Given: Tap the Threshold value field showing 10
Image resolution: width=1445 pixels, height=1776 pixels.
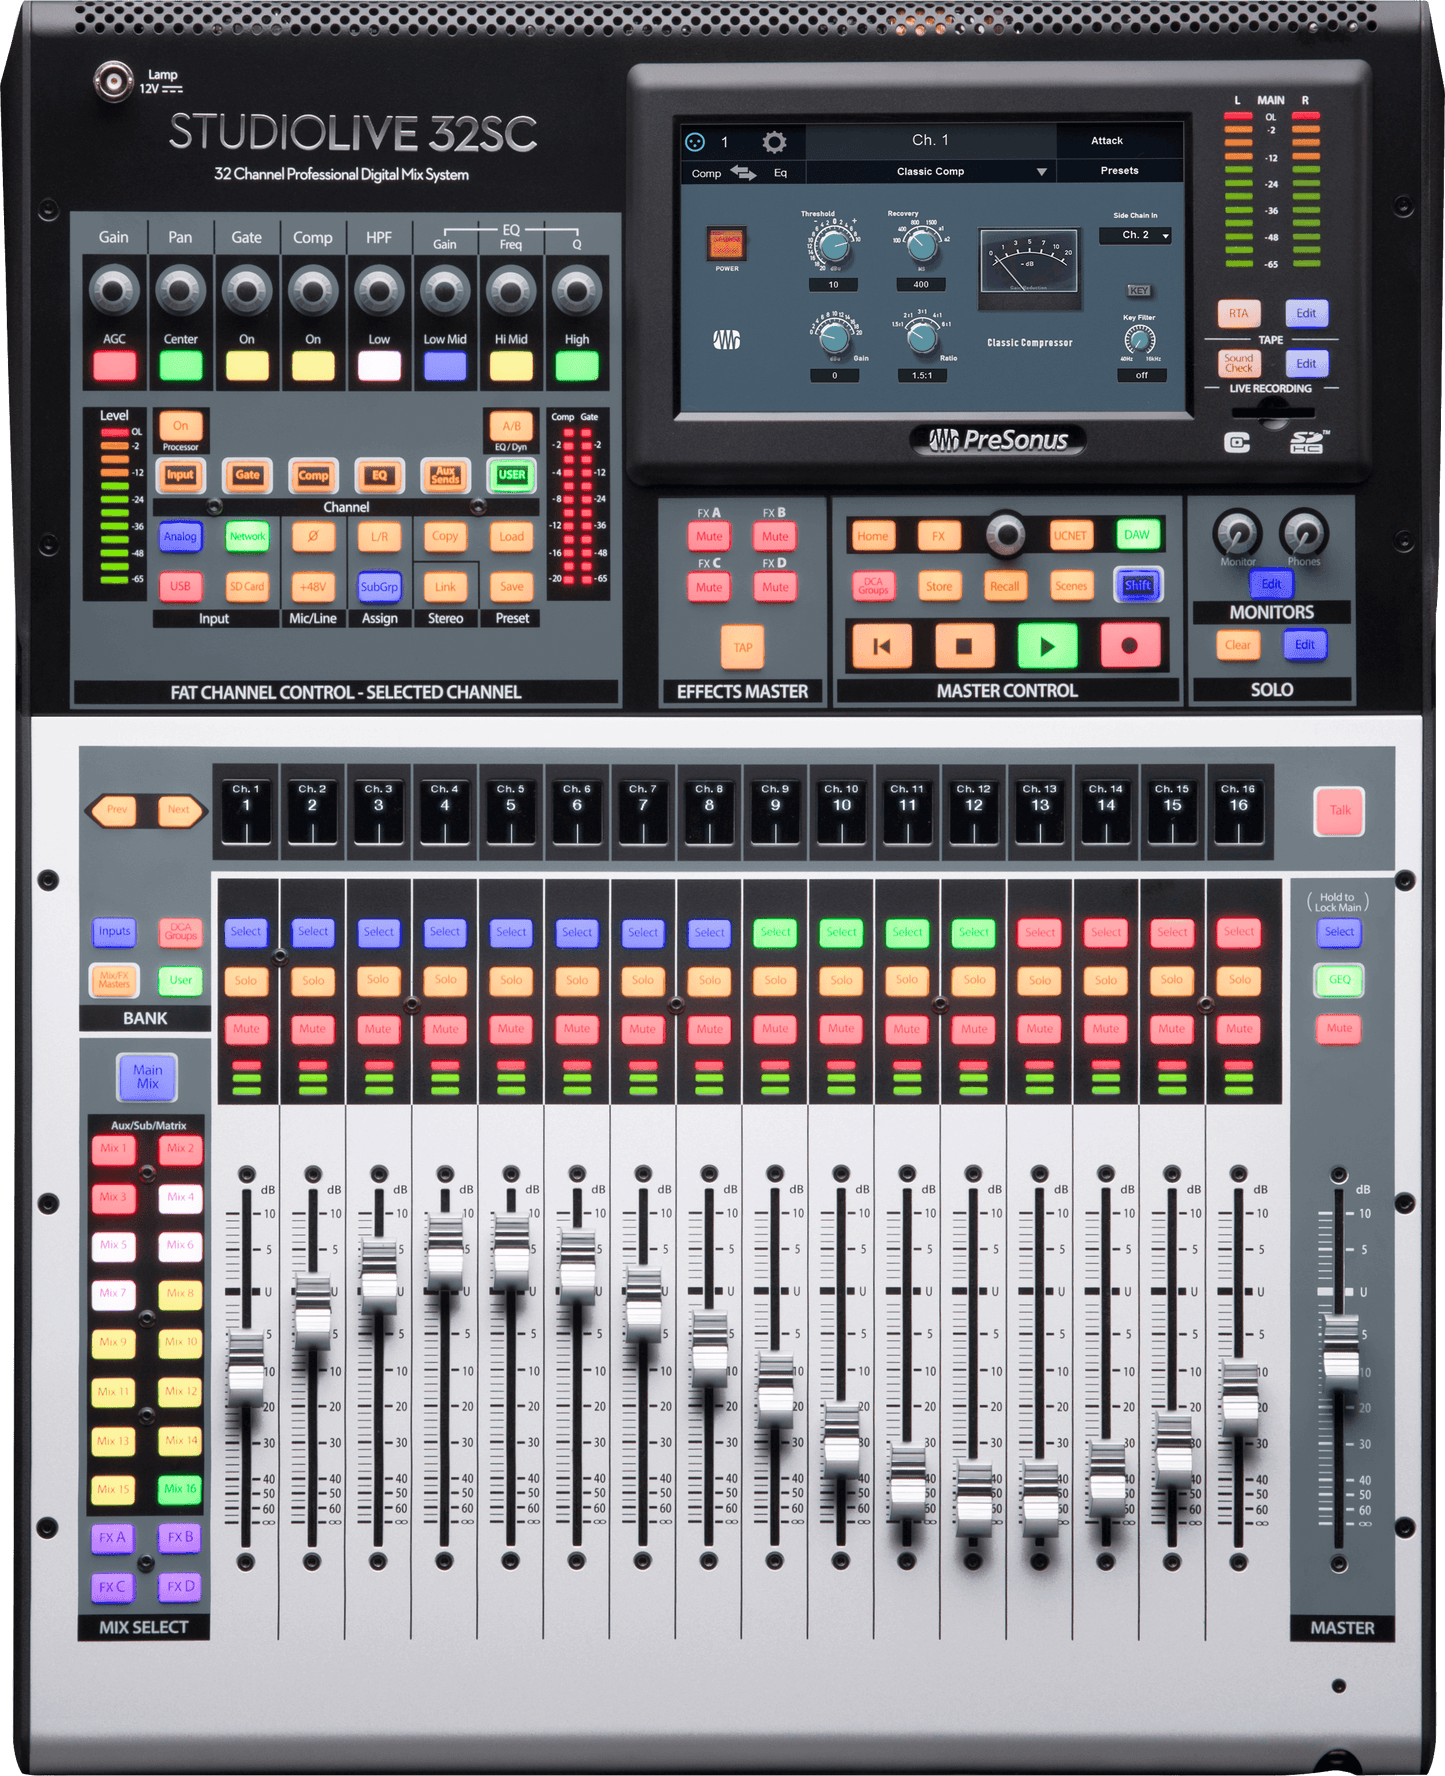Looking at the screenshot, I should 833,285.
